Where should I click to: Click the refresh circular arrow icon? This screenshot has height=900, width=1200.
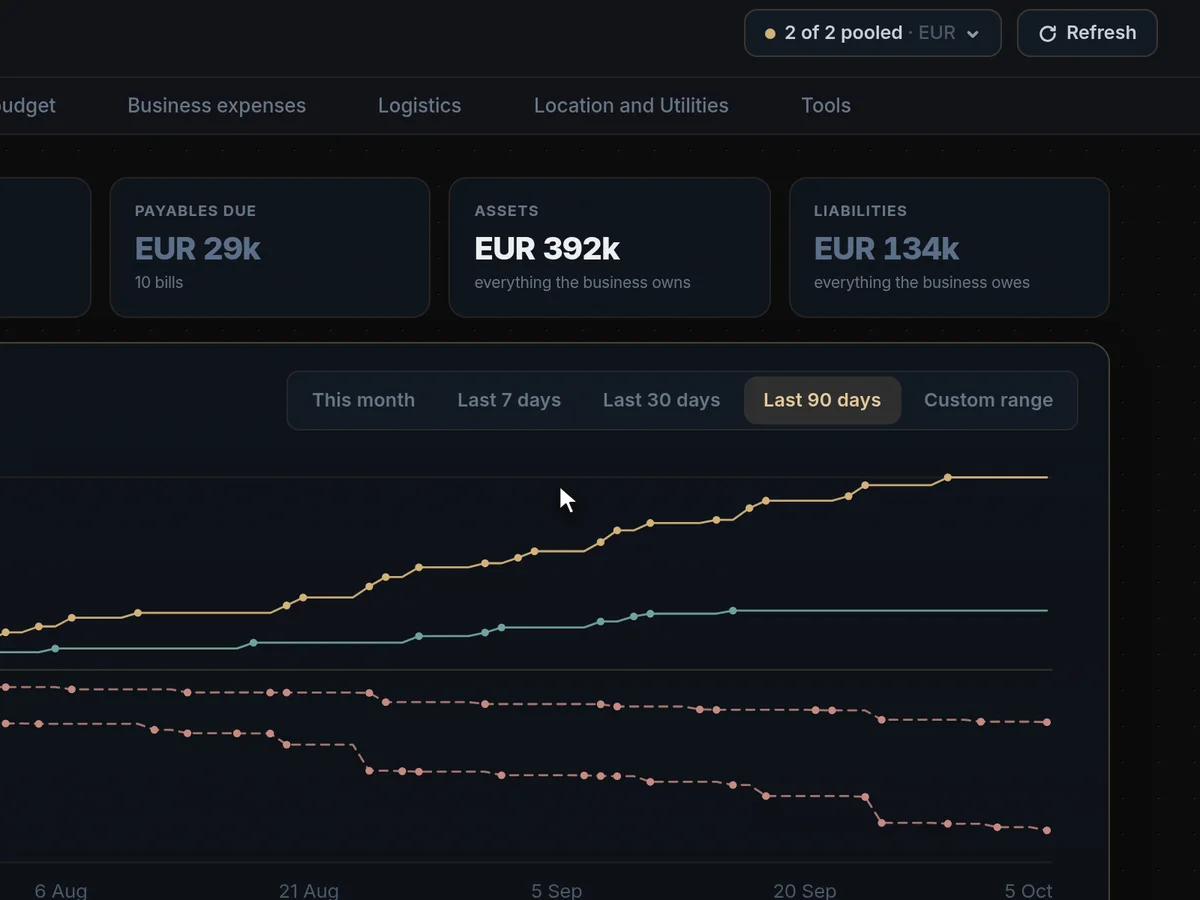point(1047,34)
